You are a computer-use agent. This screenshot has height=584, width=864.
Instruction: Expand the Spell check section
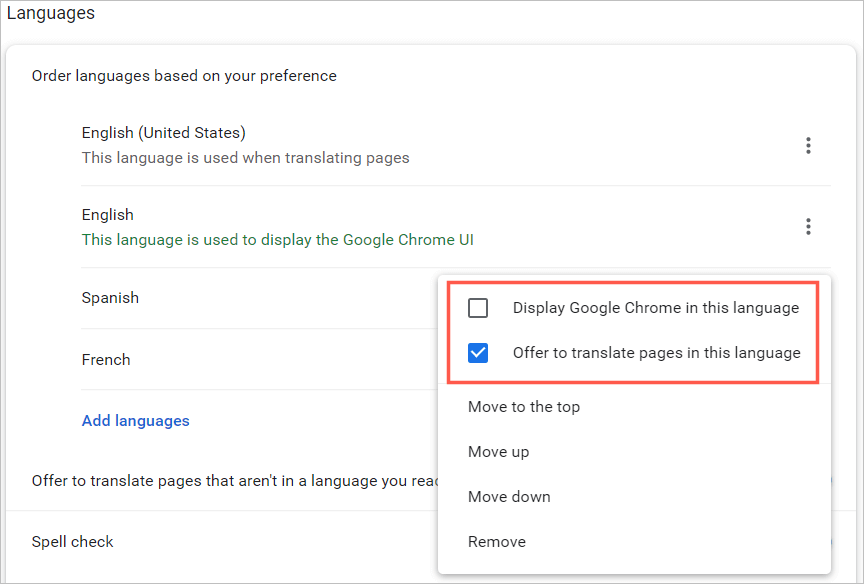coord(73,542)
